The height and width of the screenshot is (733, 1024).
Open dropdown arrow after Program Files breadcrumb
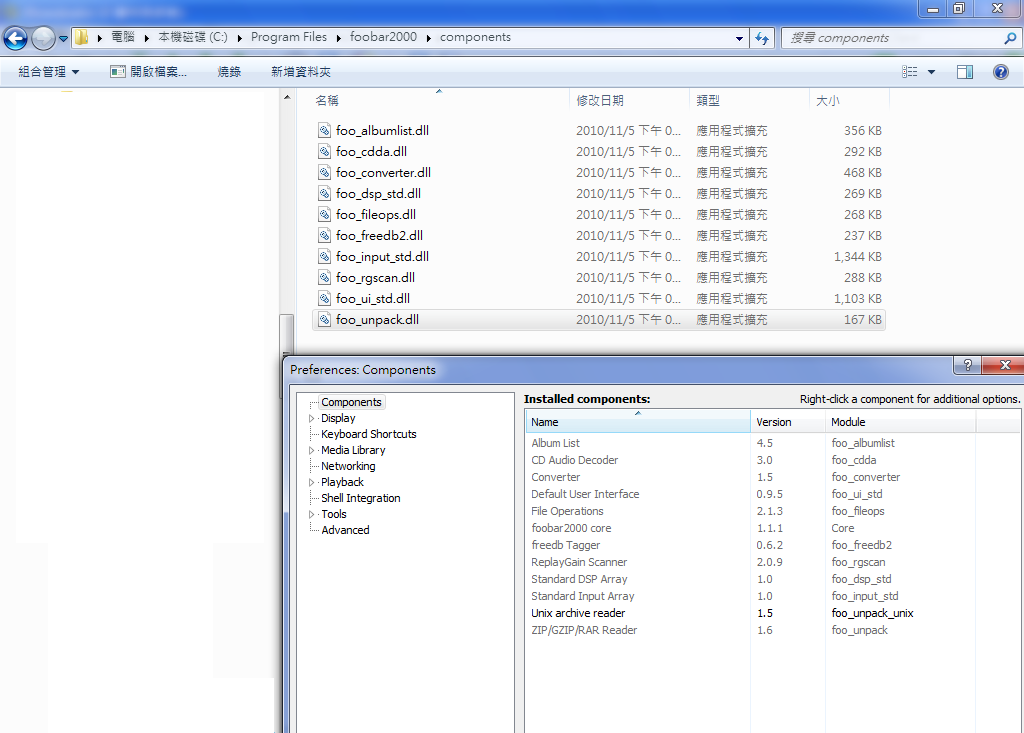click(338, 38)
